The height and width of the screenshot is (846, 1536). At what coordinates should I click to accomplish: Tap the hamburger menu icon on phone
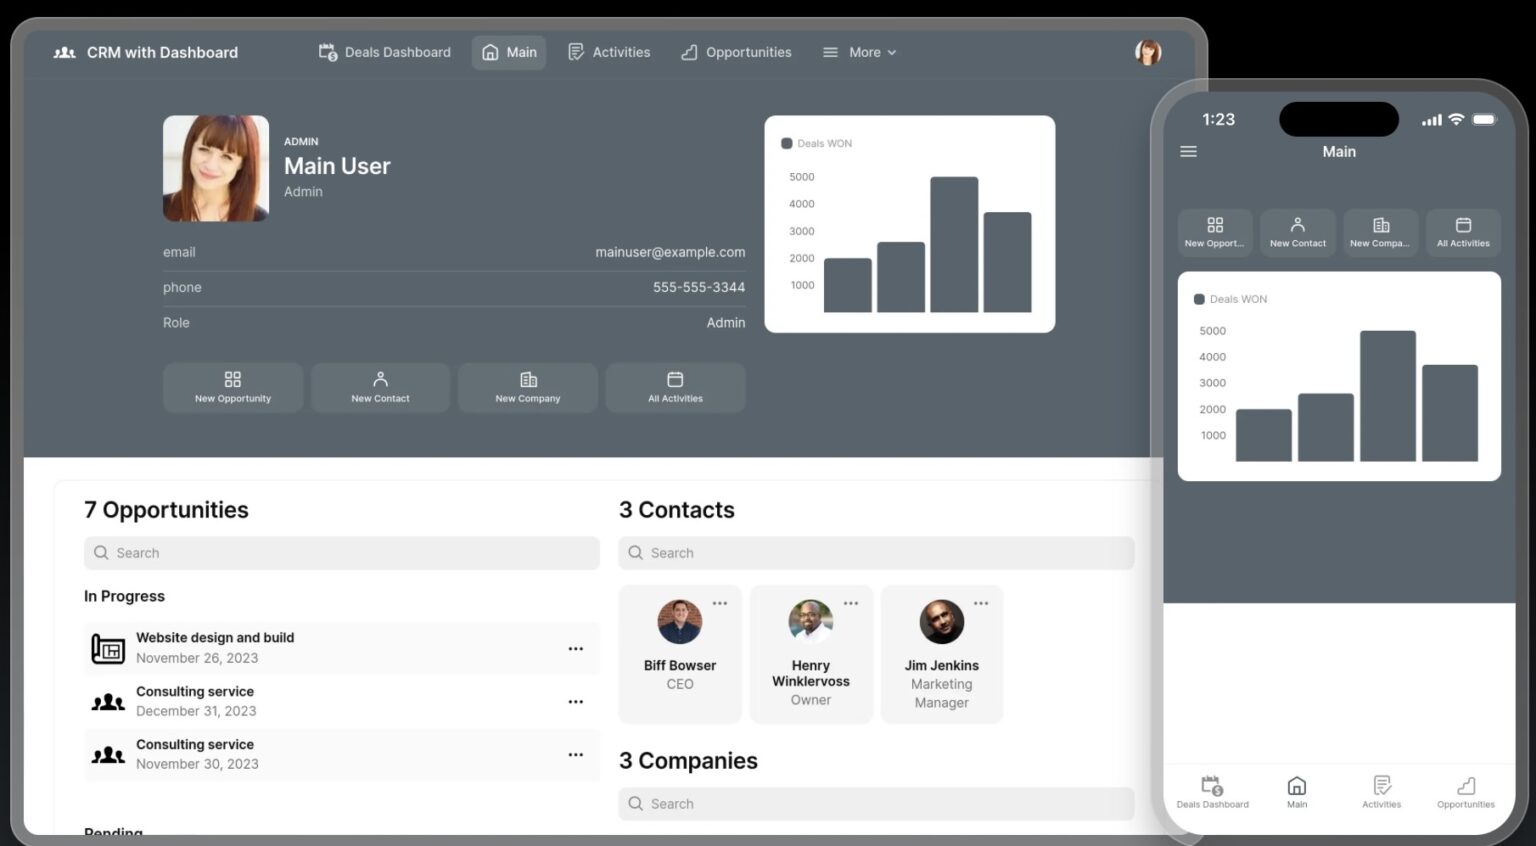[x=1188, y=152]
